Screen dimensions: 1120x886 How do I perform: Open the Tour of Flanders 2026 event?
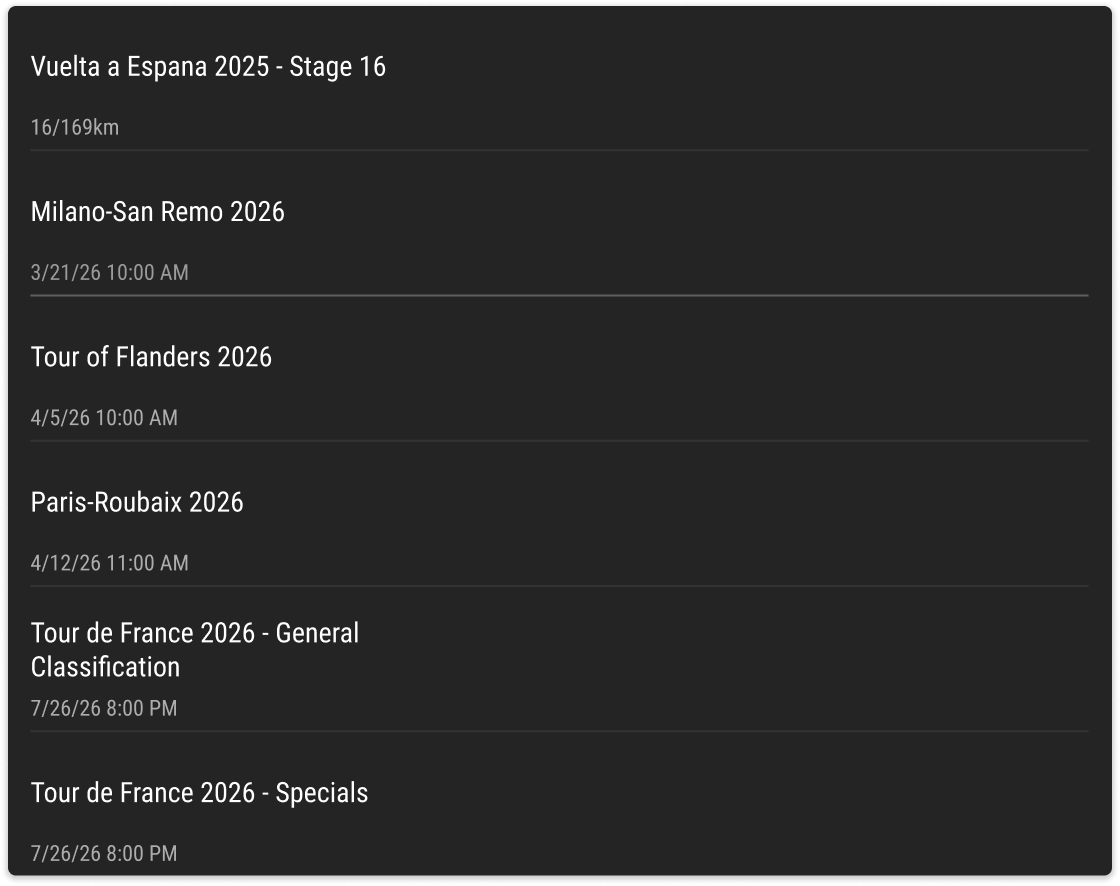pos(151,357)
